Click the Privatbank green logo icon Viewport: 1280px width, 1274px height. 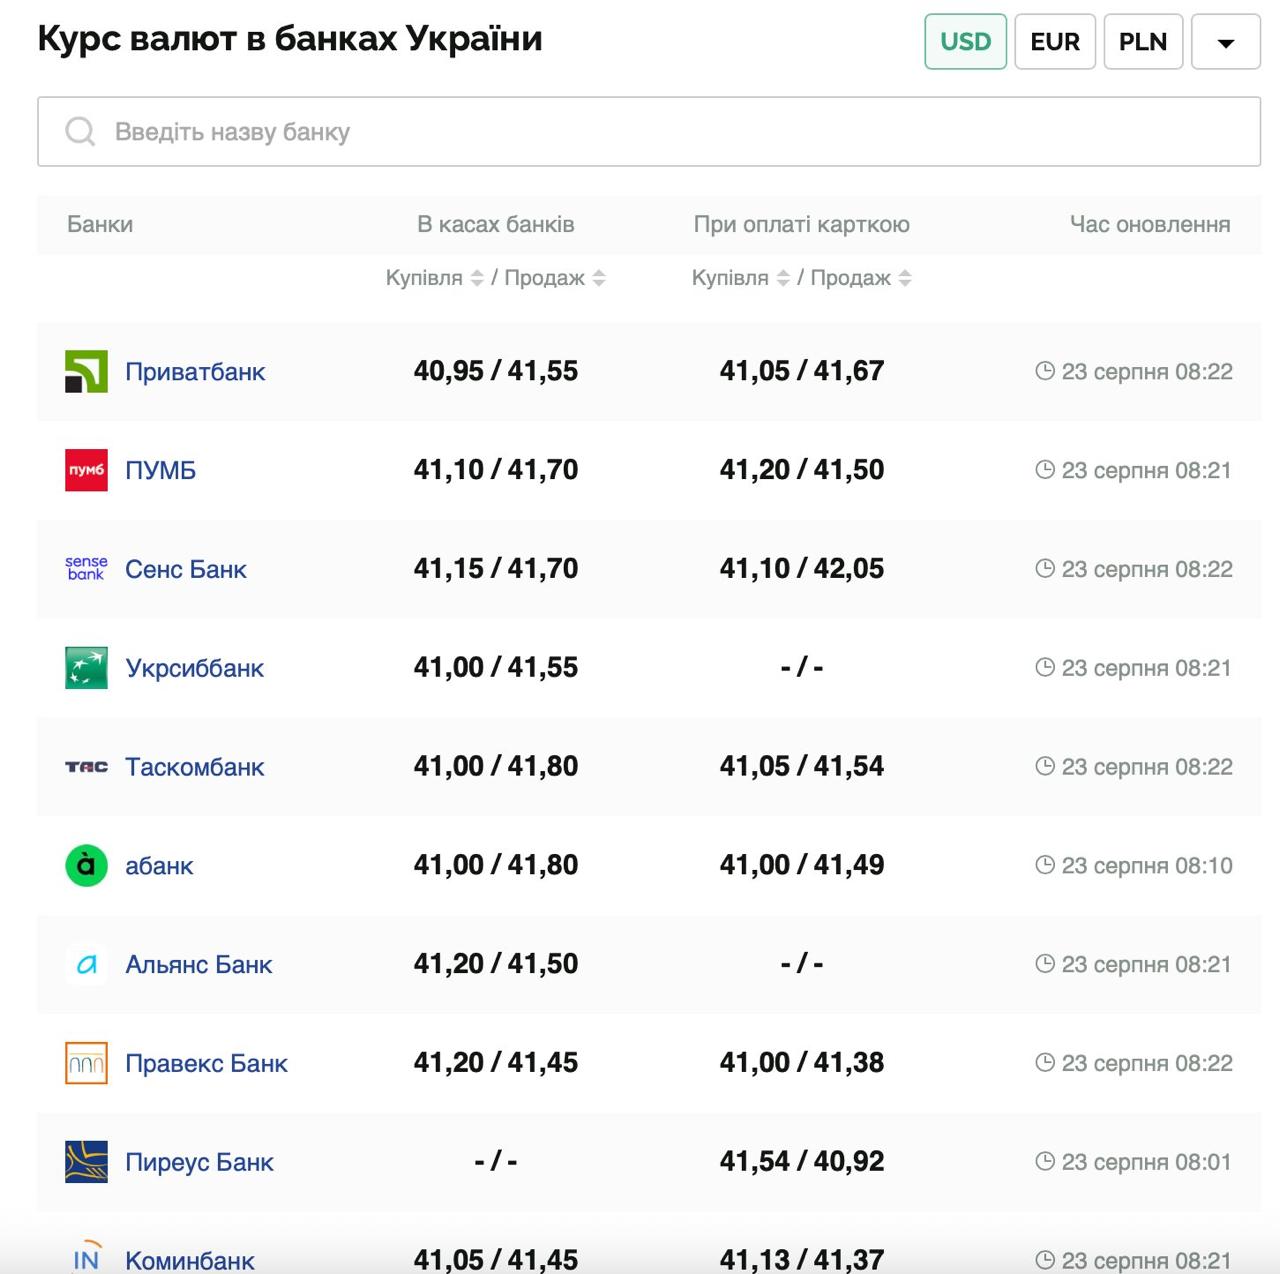[86, 372]
